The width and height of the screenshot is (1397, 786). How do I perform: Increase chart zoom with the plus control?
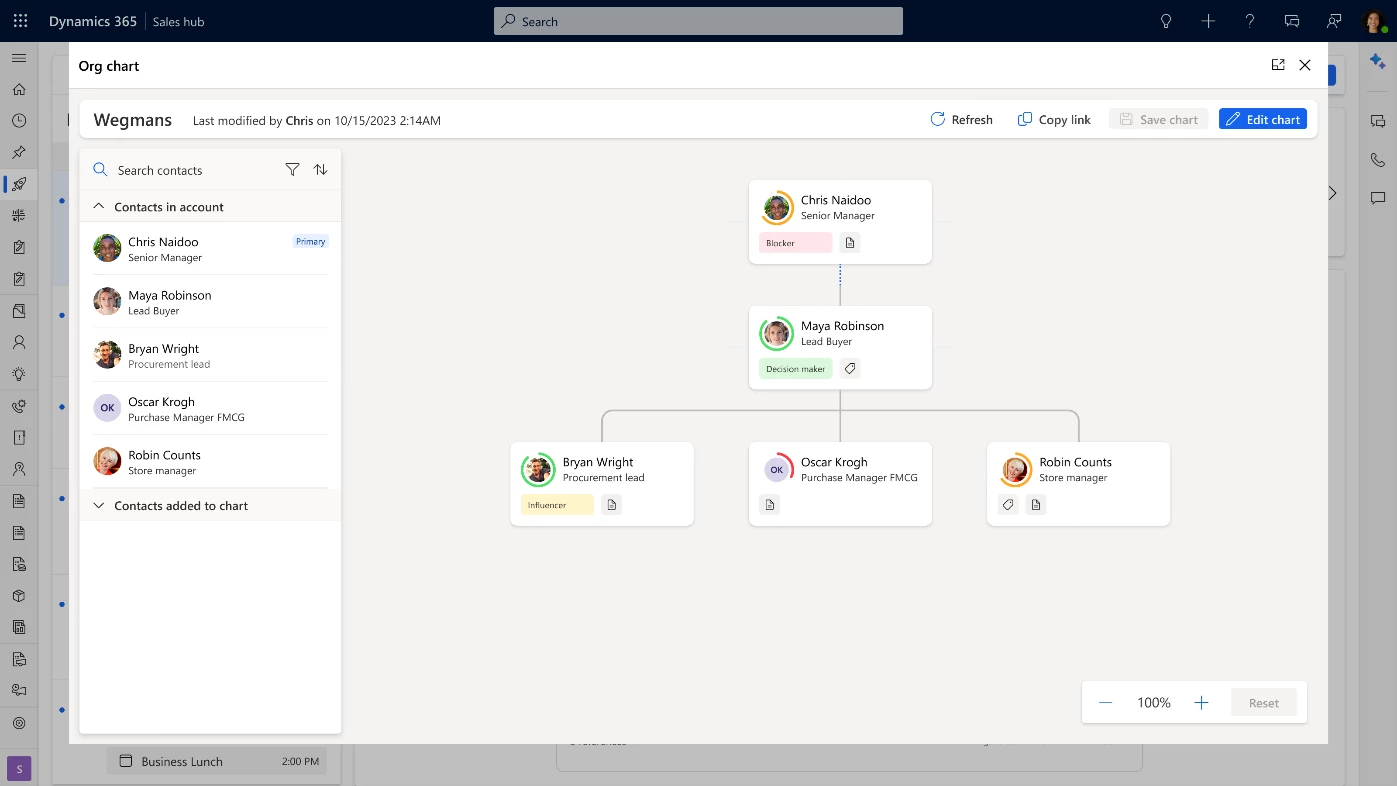click(x=1201, y=702)
